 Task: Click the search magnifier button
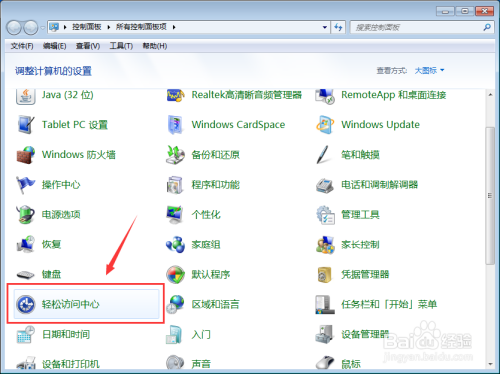click(x=487, y=27)
